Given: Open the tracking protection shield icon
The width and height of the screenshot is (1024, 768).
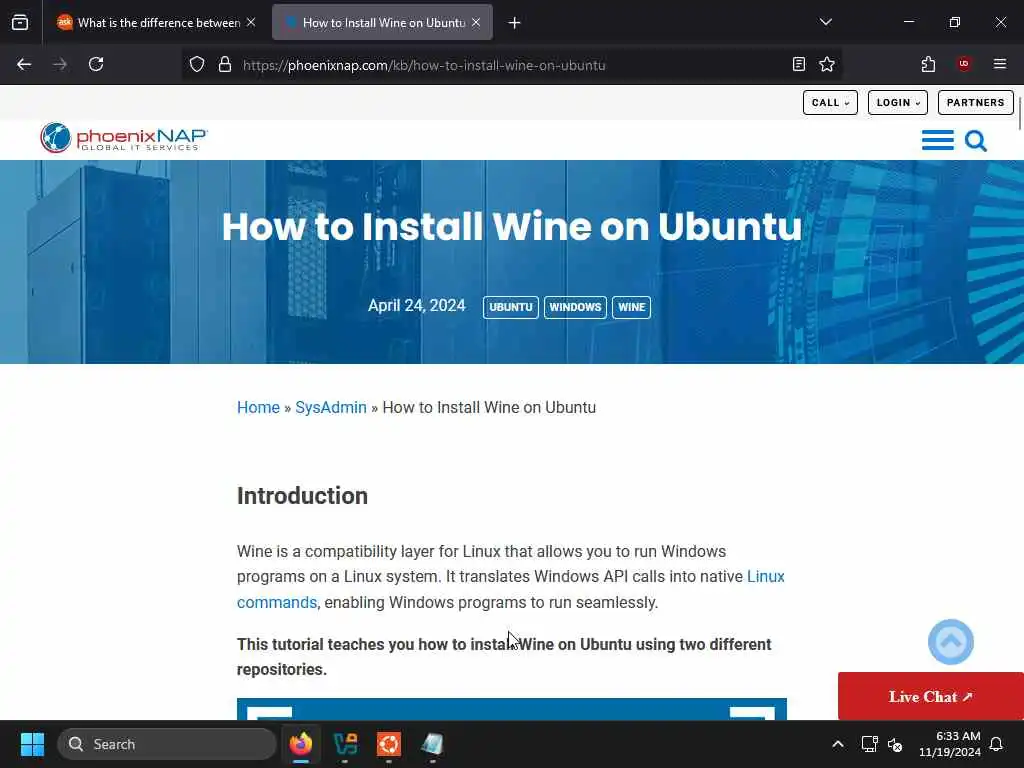Looking at the screenshot, I should pos(197,65).
